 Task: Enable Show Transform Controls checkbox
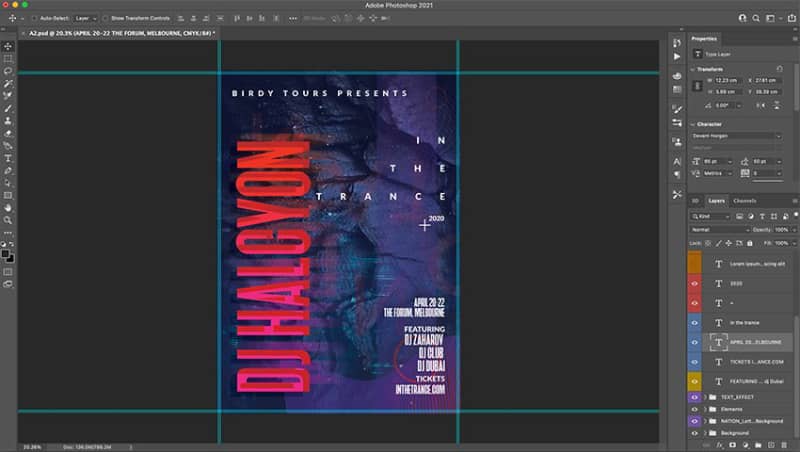pos(106,18)
